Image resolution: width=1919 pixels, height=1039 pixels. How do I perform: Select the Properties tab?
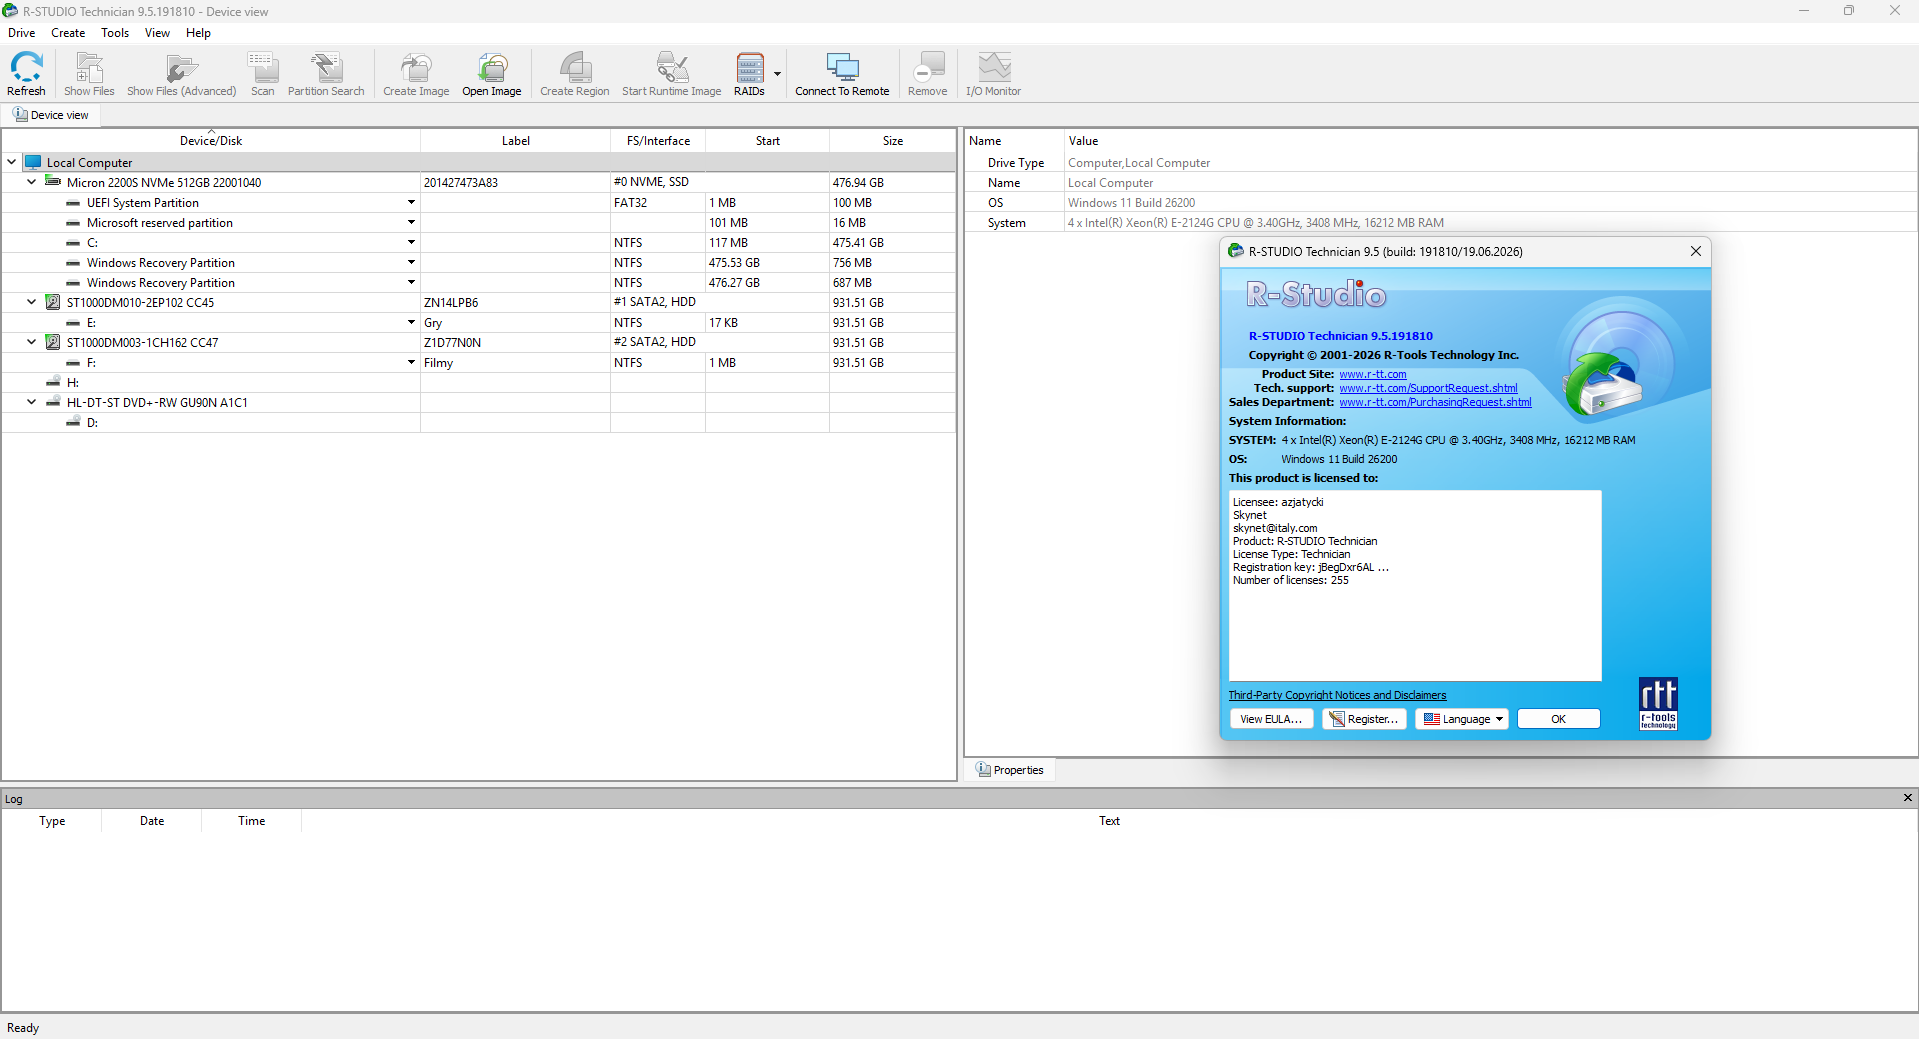coord(1010,770)
